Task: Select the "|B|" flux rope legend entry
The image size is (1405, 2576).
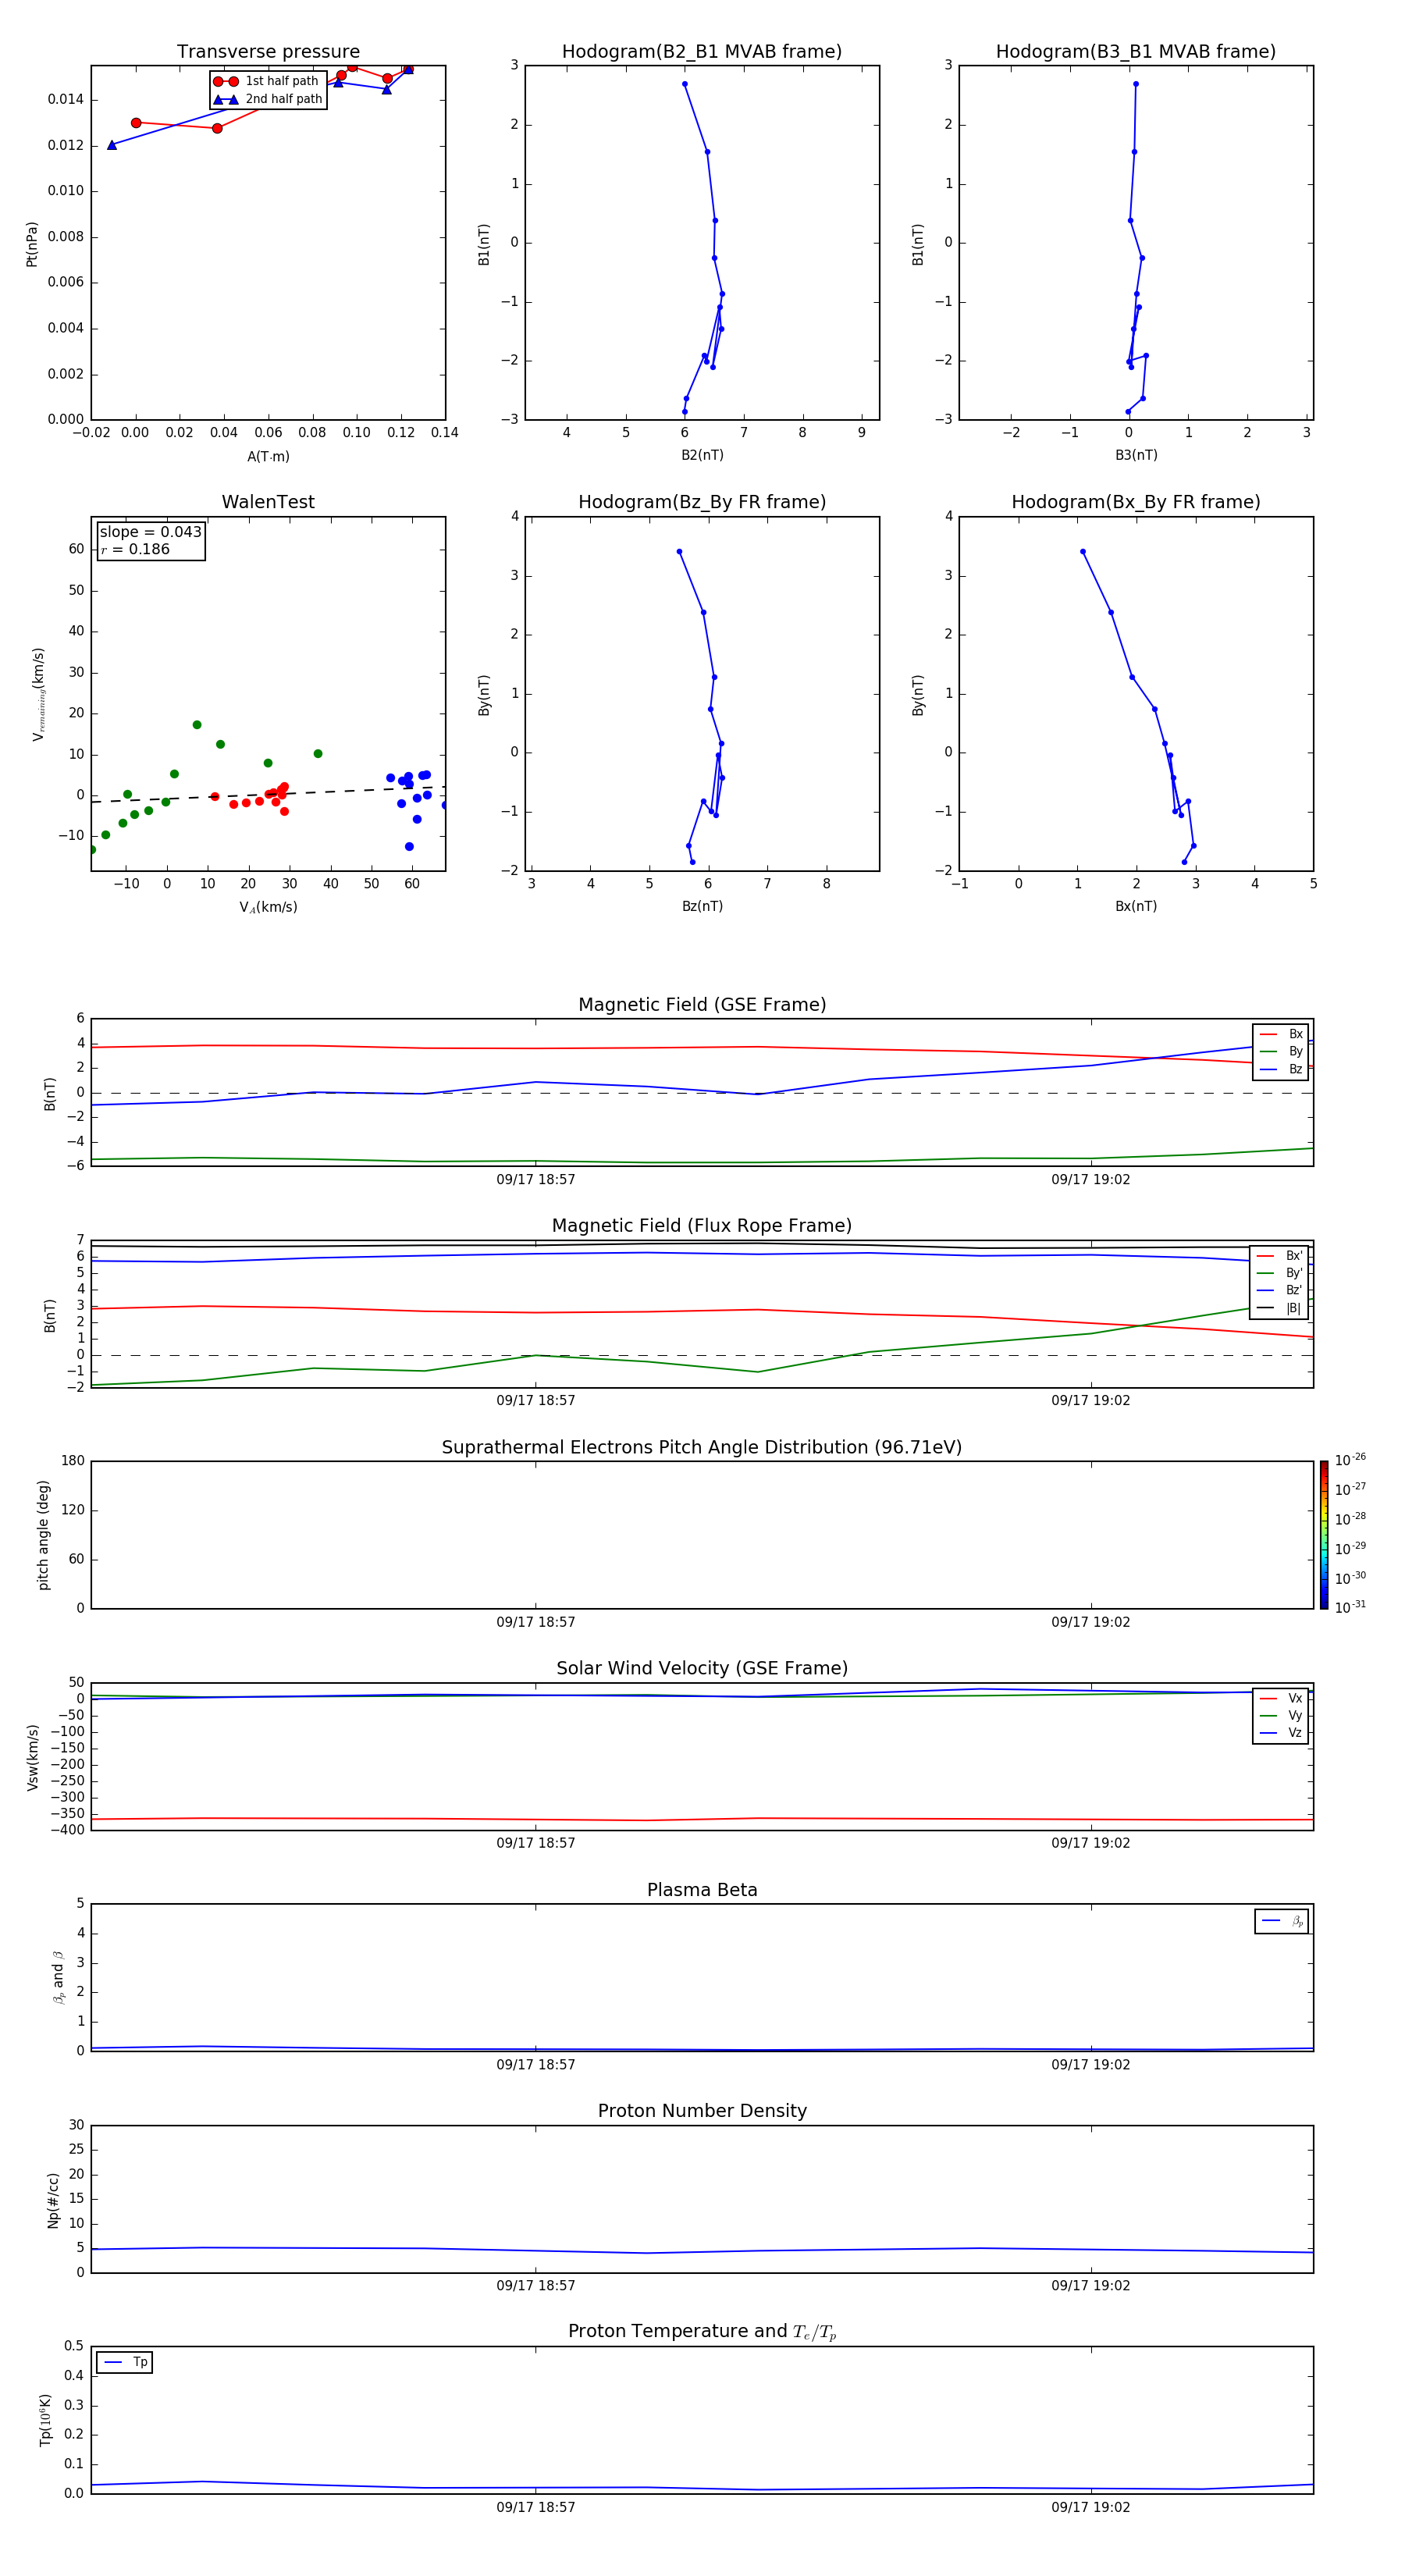Action: click(1280, 1308)
